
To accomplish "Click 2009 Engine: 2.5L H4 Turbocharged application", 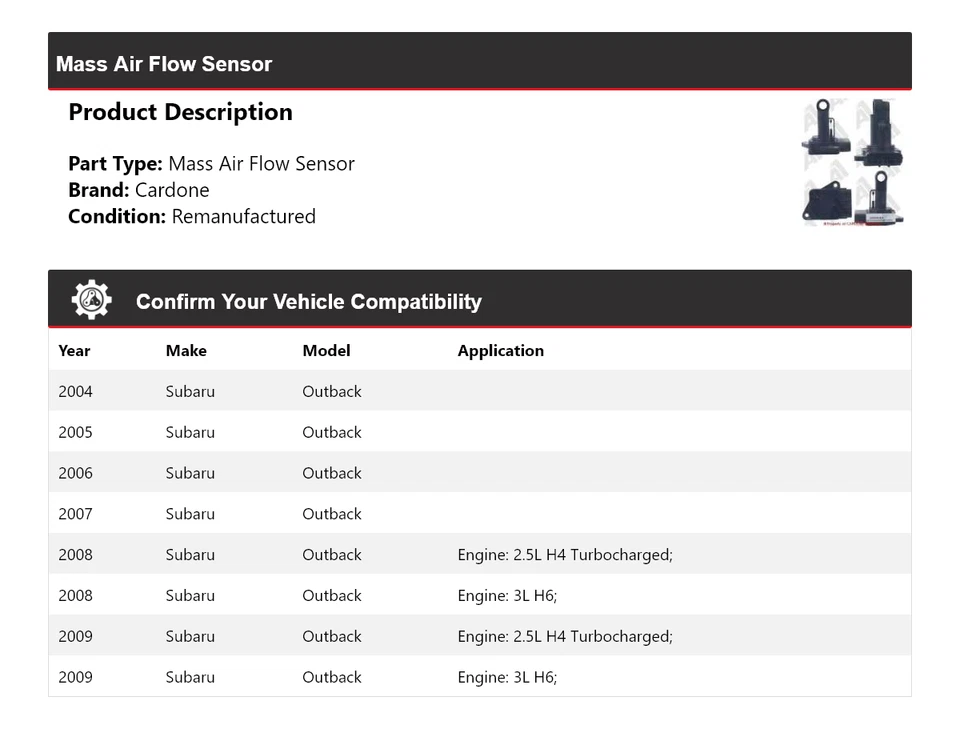I will click(565, 637).
